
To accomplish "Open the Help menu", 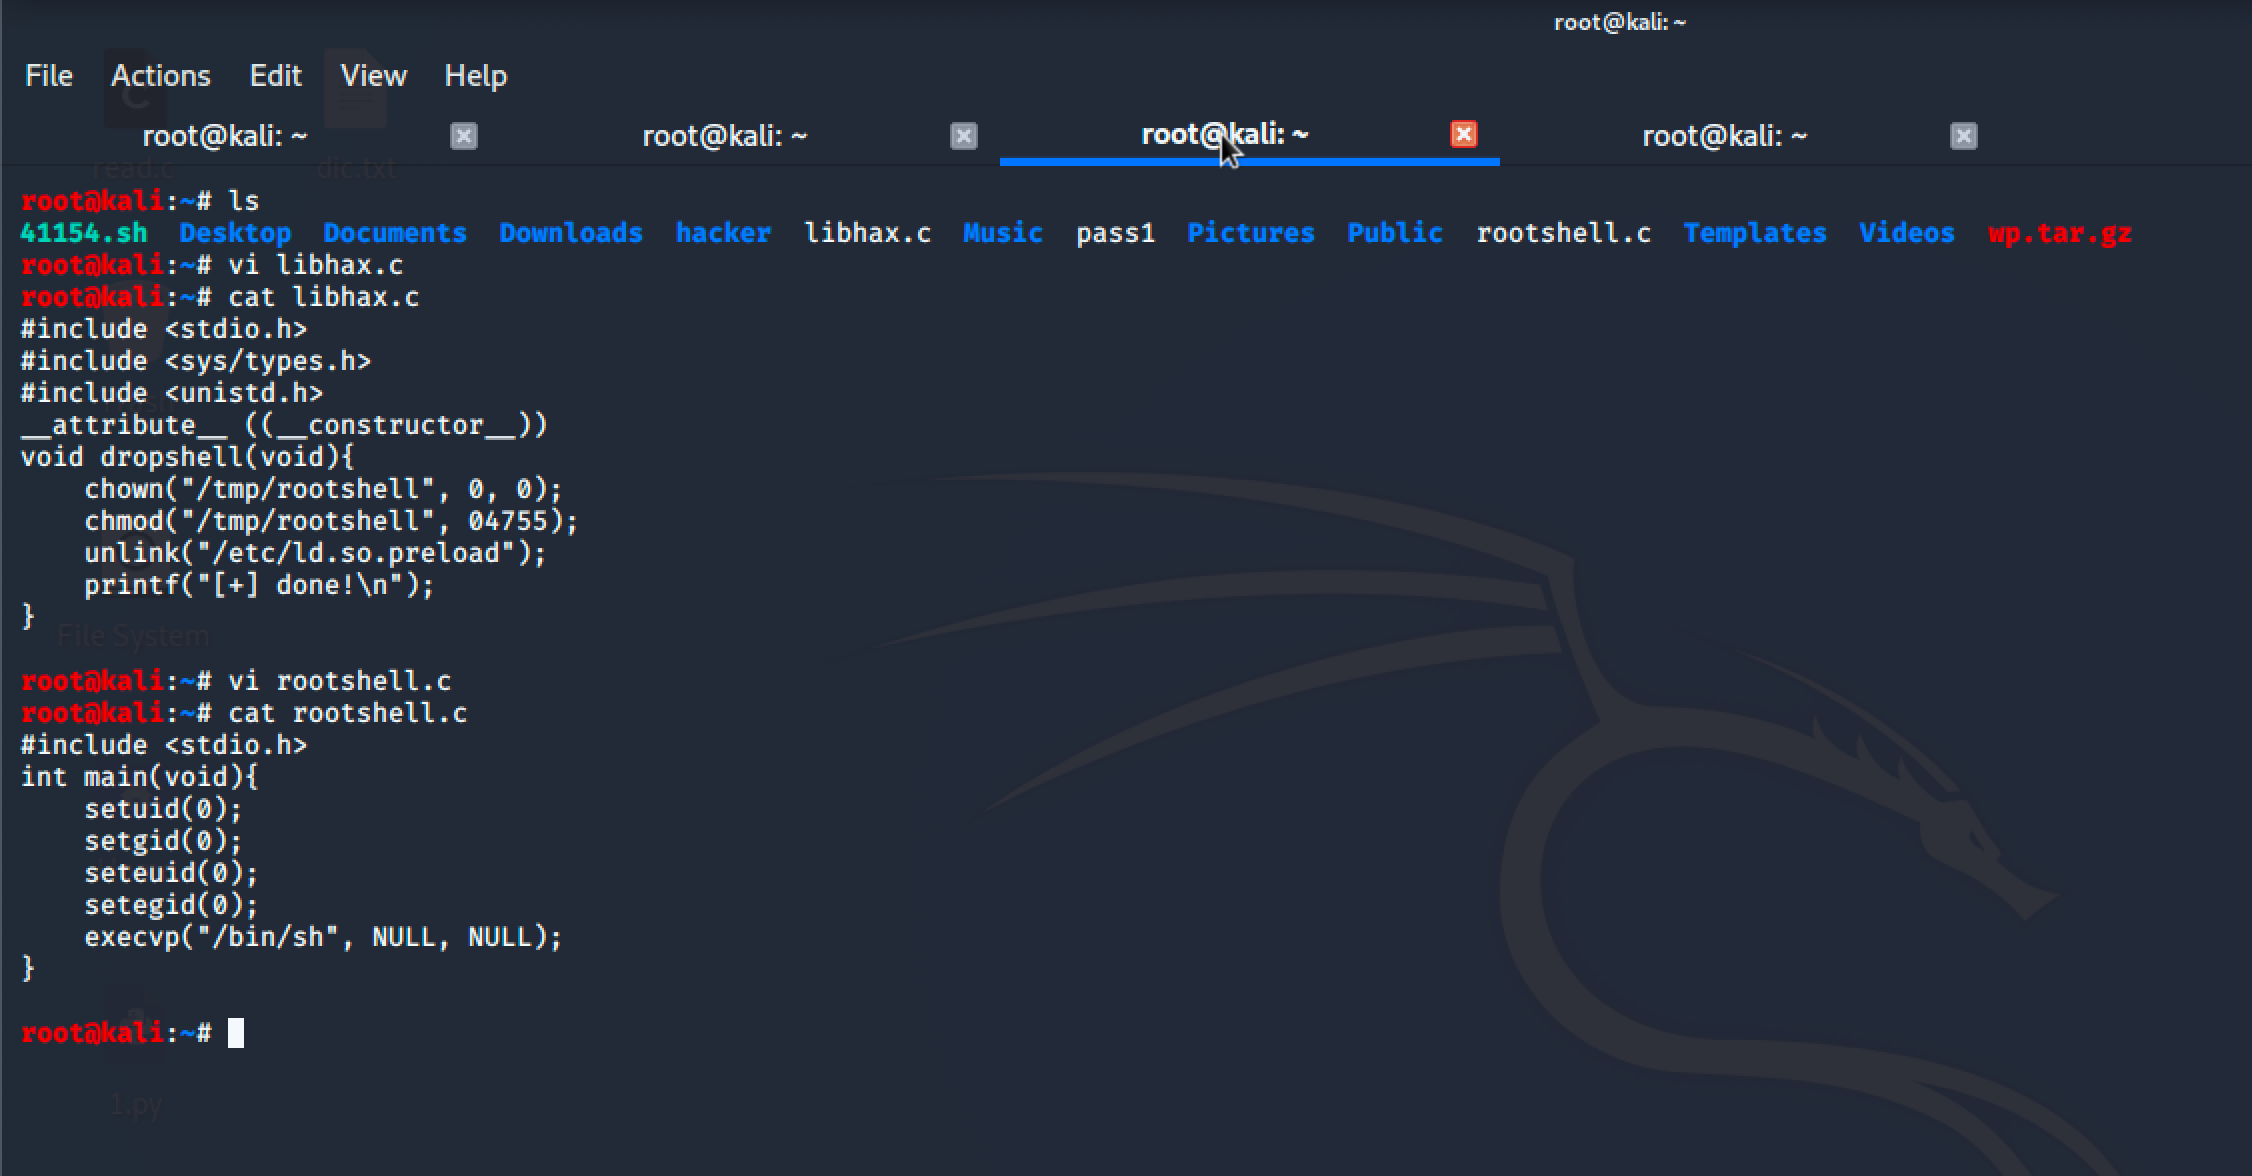I will click(x=475, y=76).
